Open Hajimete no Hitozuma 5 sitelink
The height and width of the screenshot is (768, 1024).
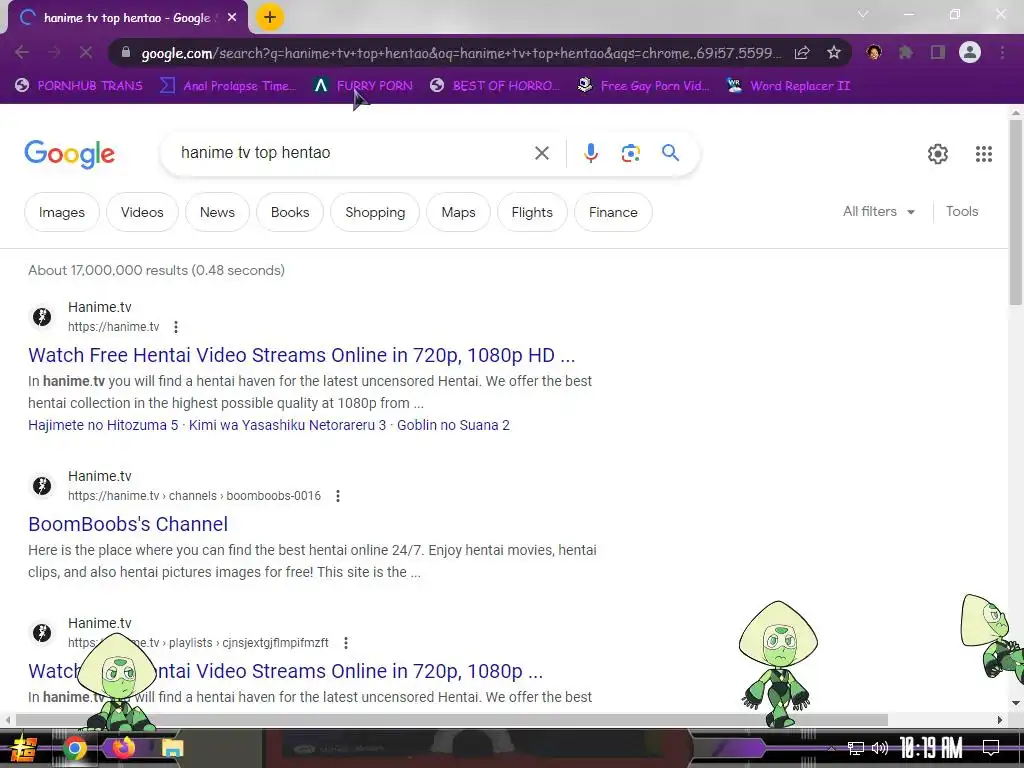click(103, 425)
